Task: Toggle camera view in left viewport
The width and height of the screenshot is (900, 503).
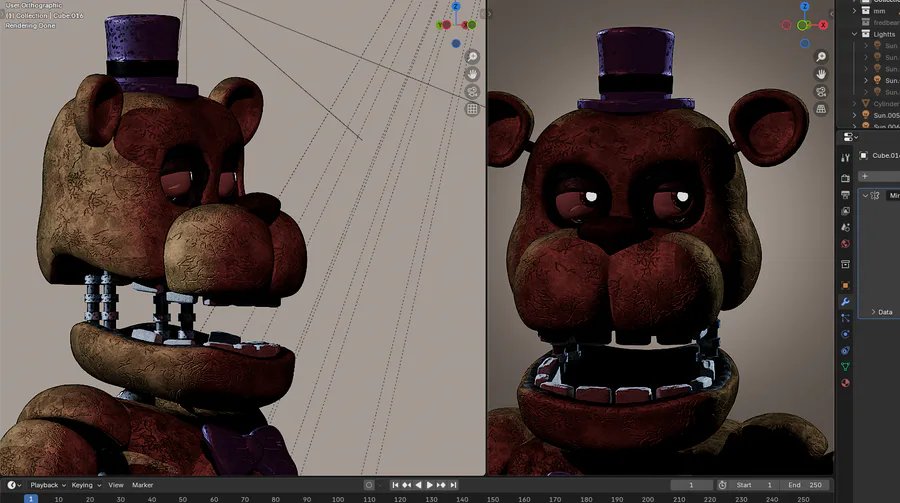Action: 472,91
